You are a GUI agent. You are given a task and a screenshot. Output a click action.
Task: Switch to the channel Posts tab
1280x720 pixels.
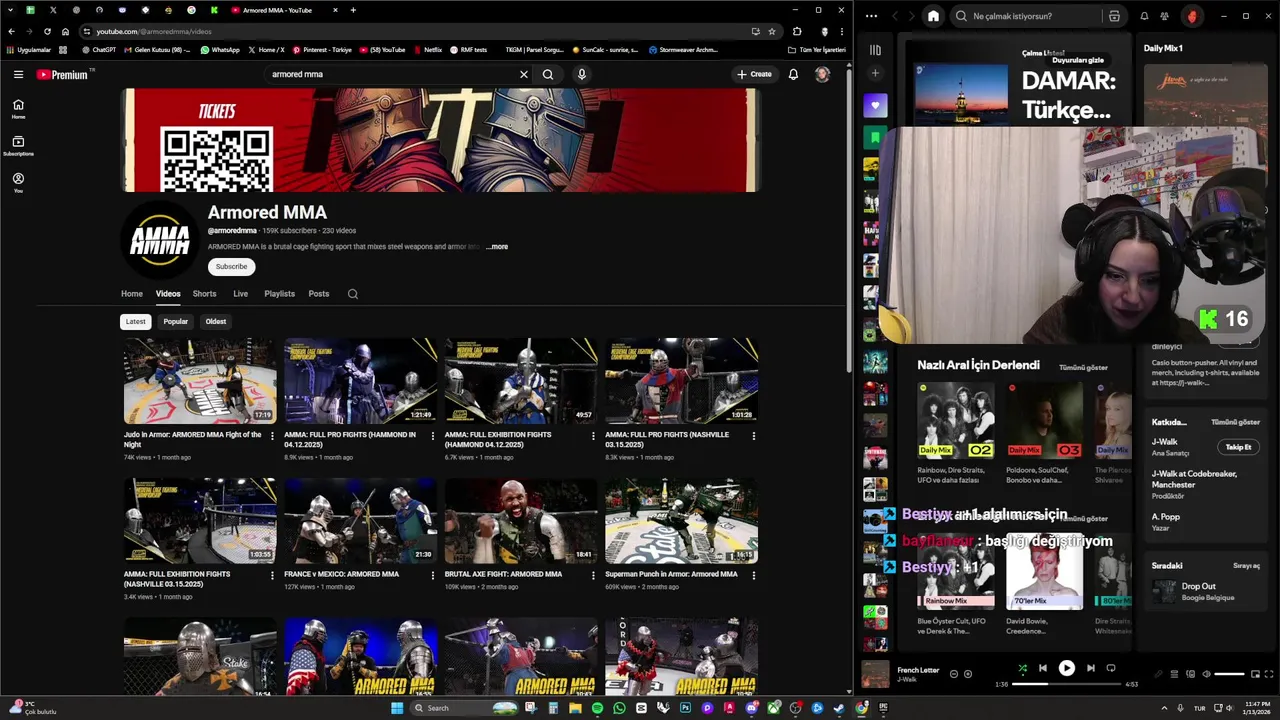(319, 294)
